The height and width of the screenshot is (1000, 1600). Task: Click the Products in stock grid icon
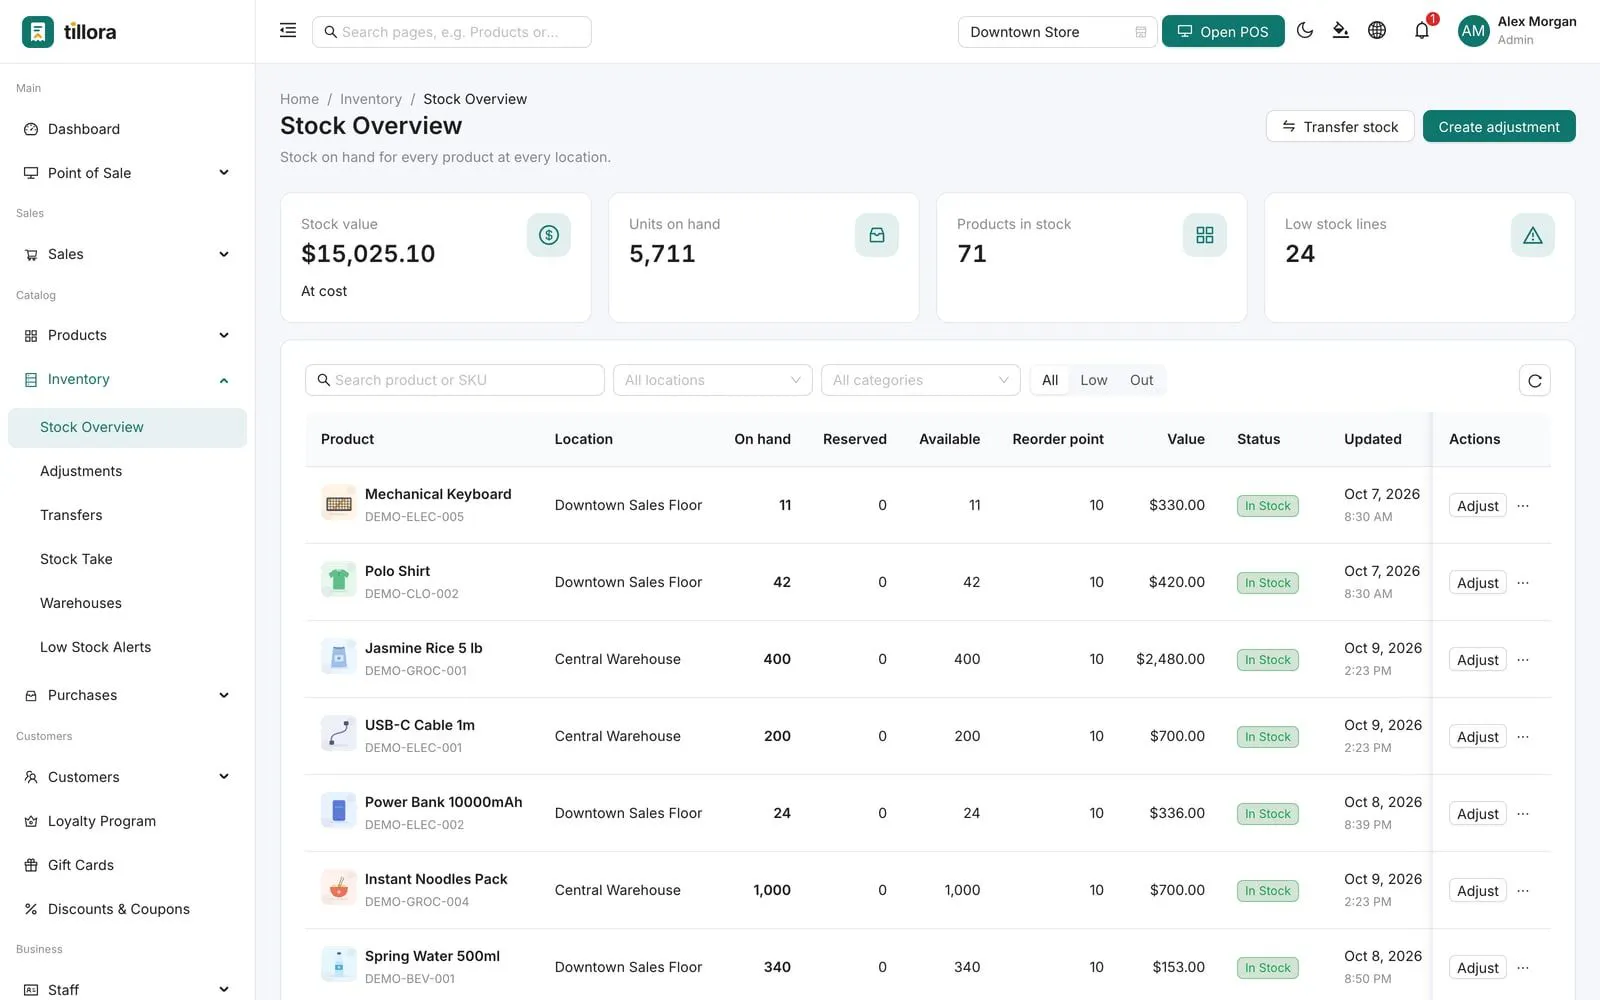tap(1204, 235)
